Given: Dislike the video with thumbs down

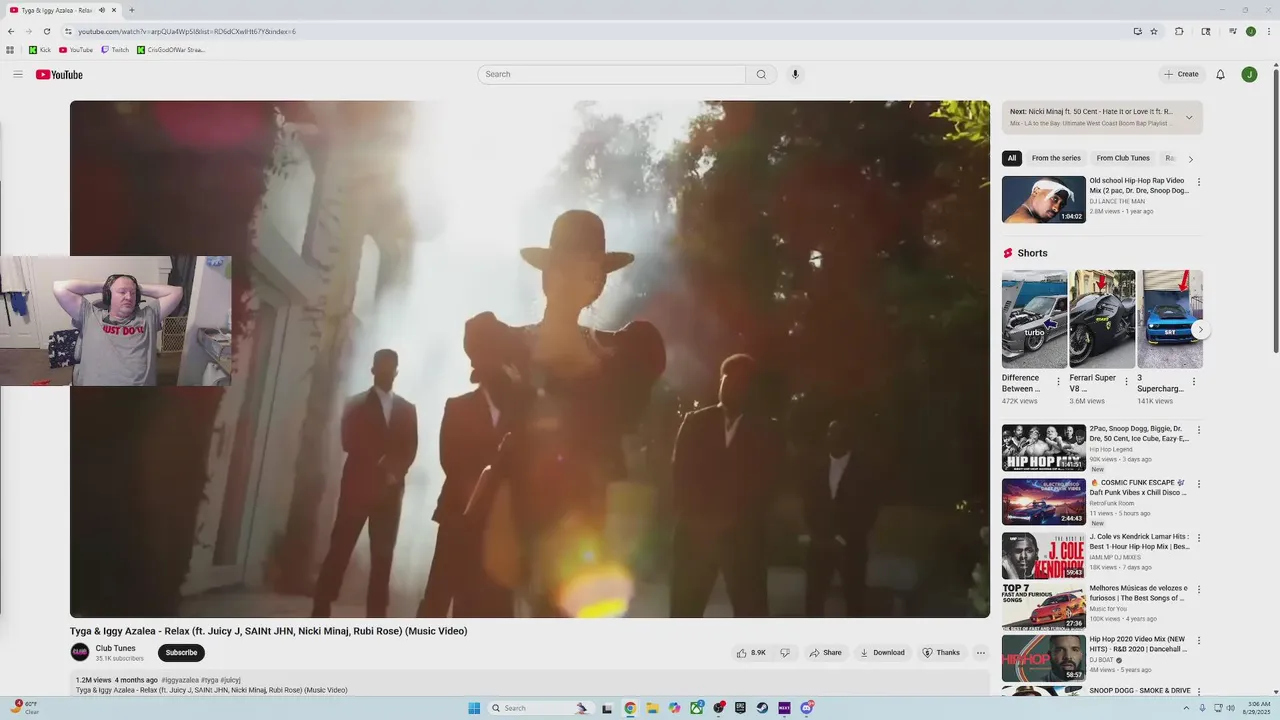Looking at the screenshot, I should pyautogui.click(x=785, y=653).
